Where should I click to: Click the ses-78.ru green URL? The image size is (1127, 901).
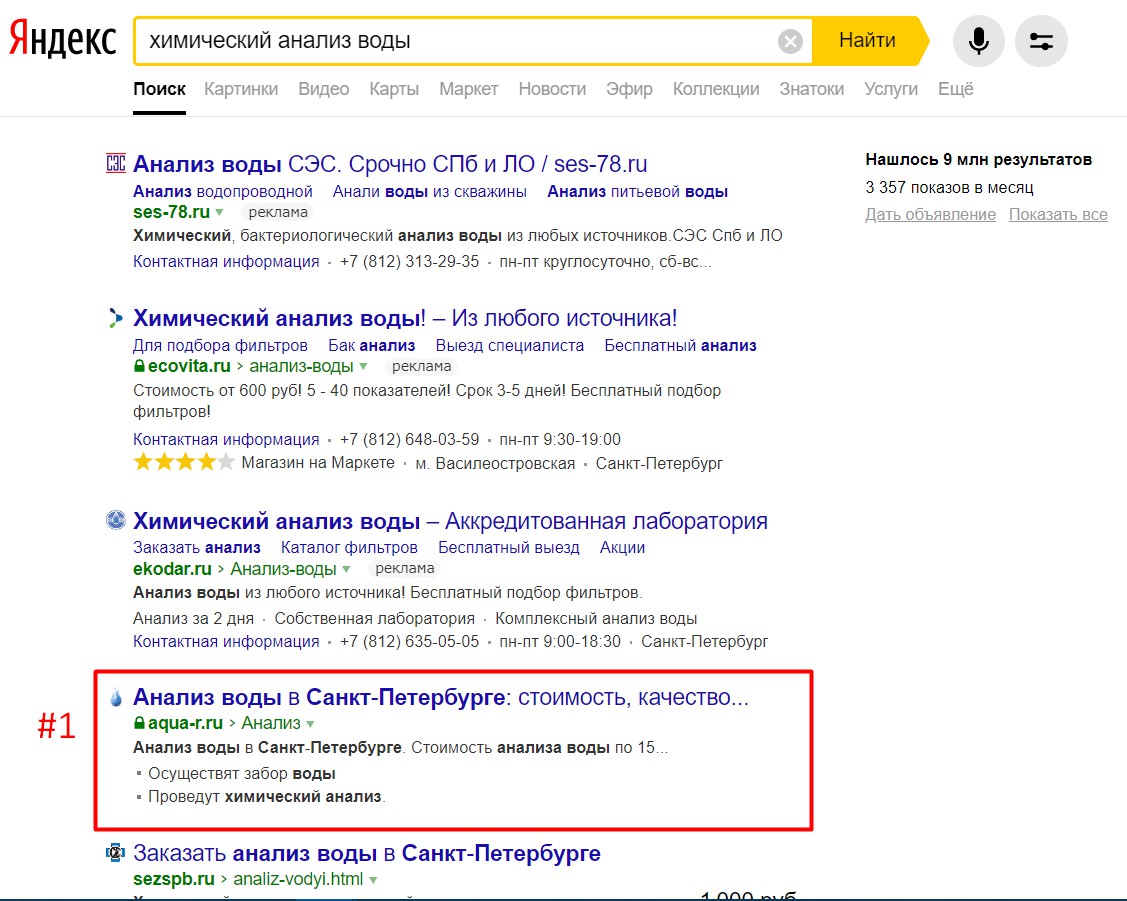pyautogui.click(x=171, y=212)
